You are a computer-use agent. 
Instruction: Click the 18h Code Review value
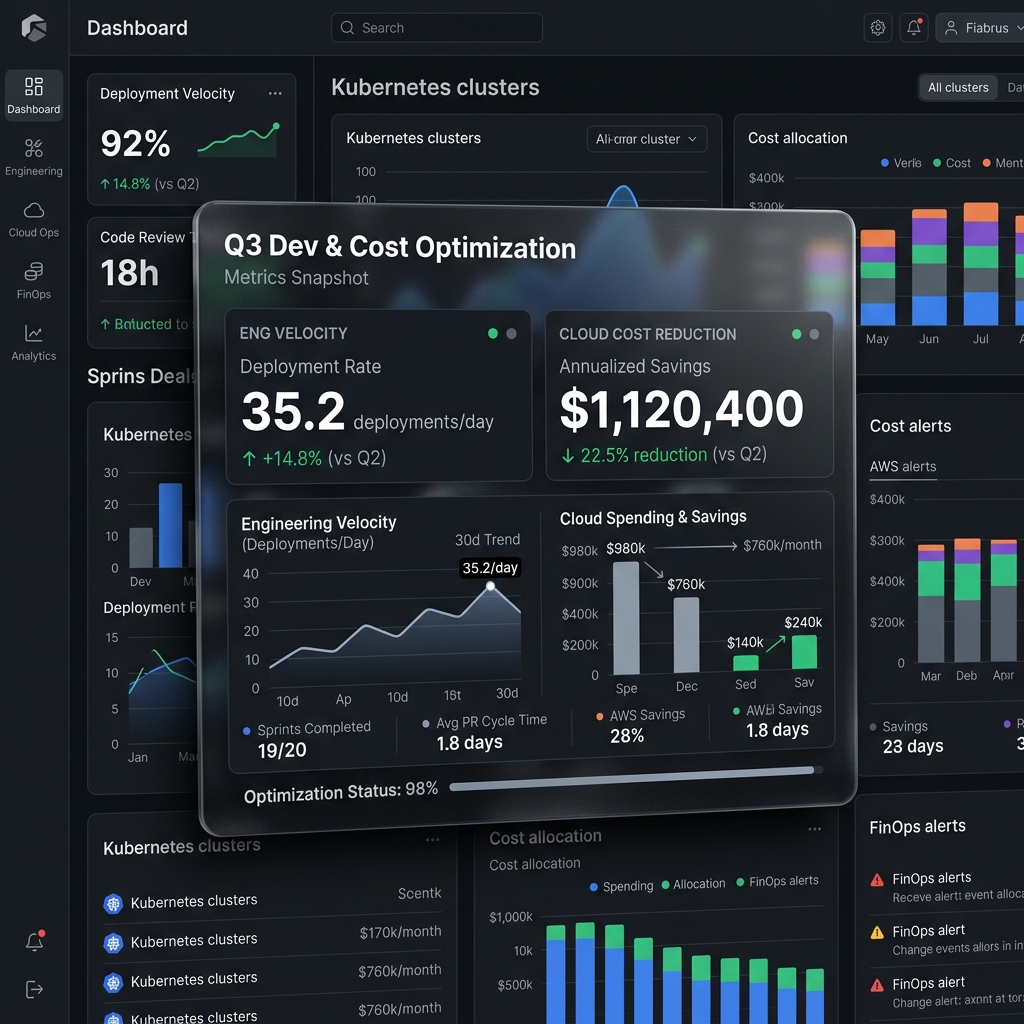click(129, 272)
